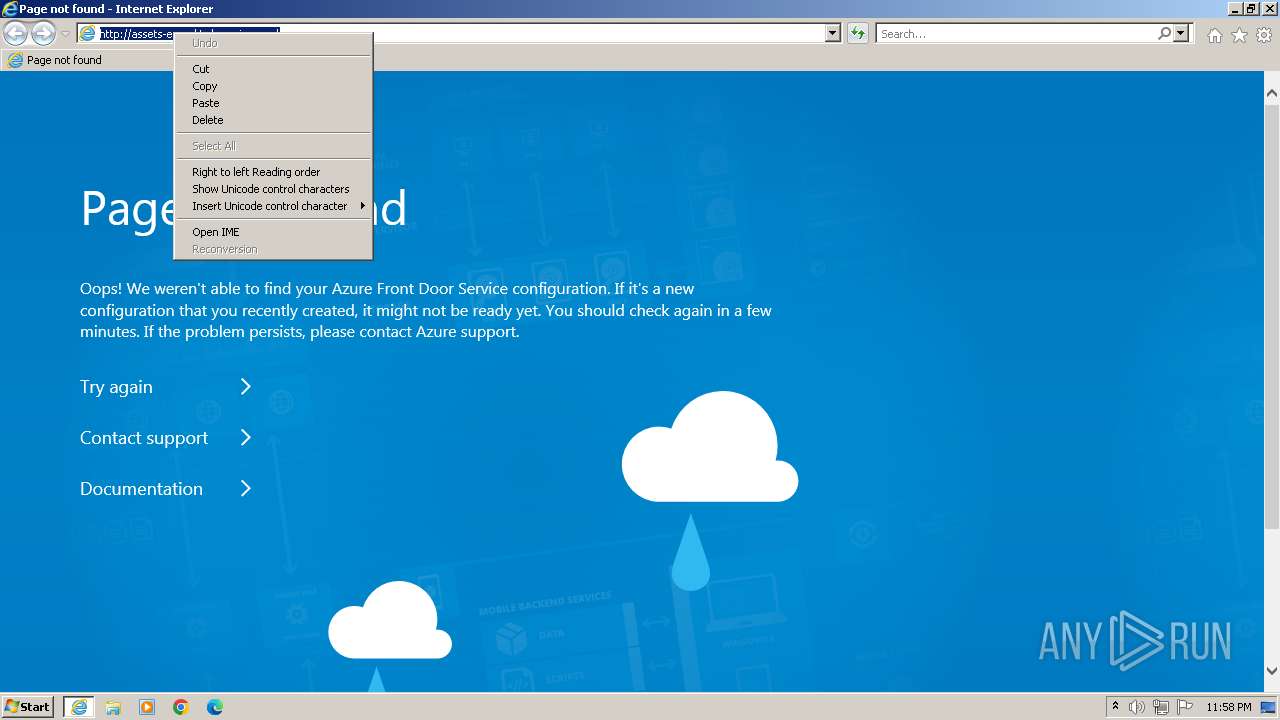Screen dimensions: 1280x720
Task: Click chevron arrow next to Try again
Action: (x=245, y=387)
